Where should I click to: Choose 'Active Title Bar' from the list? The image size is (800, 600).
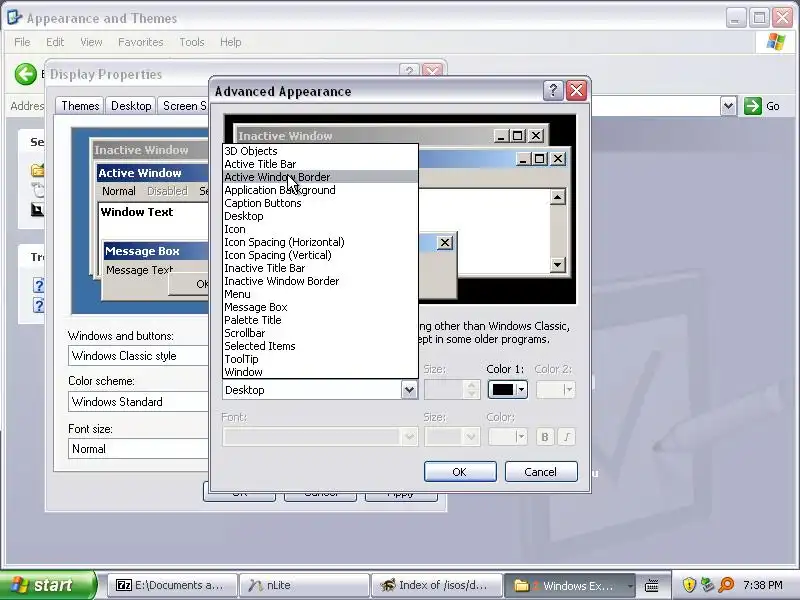click(x=320, y=164)
